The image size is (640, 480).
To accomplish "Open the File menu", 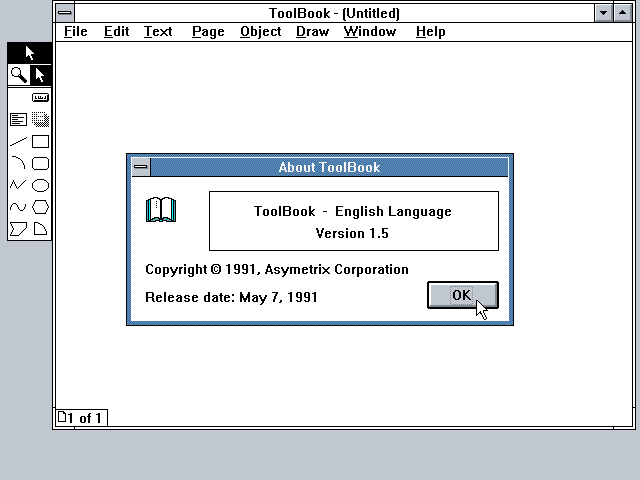I will click(x=76, y=32).
